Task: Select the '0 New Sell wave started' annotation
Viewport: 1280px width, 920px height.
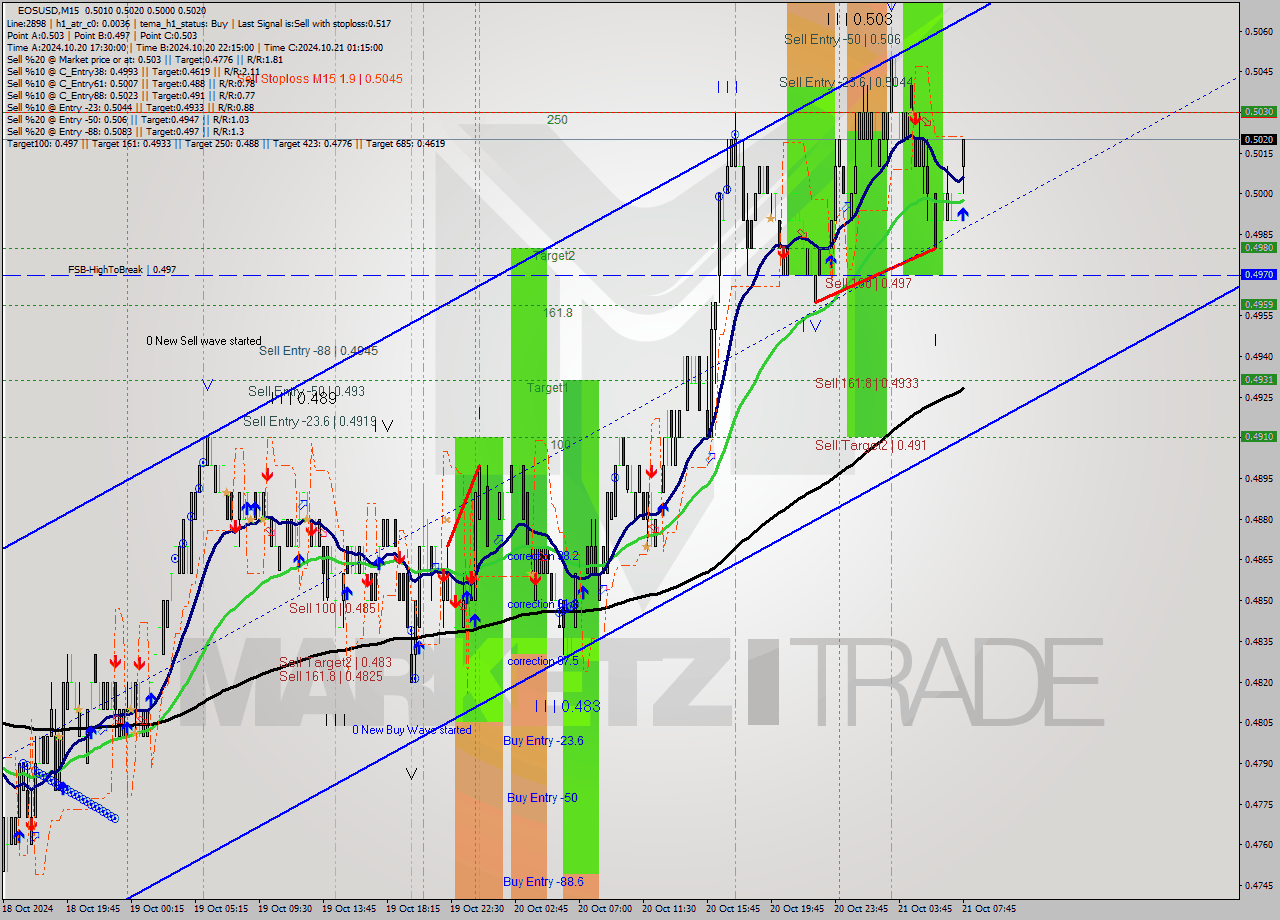Action: [x=204, y=341]
